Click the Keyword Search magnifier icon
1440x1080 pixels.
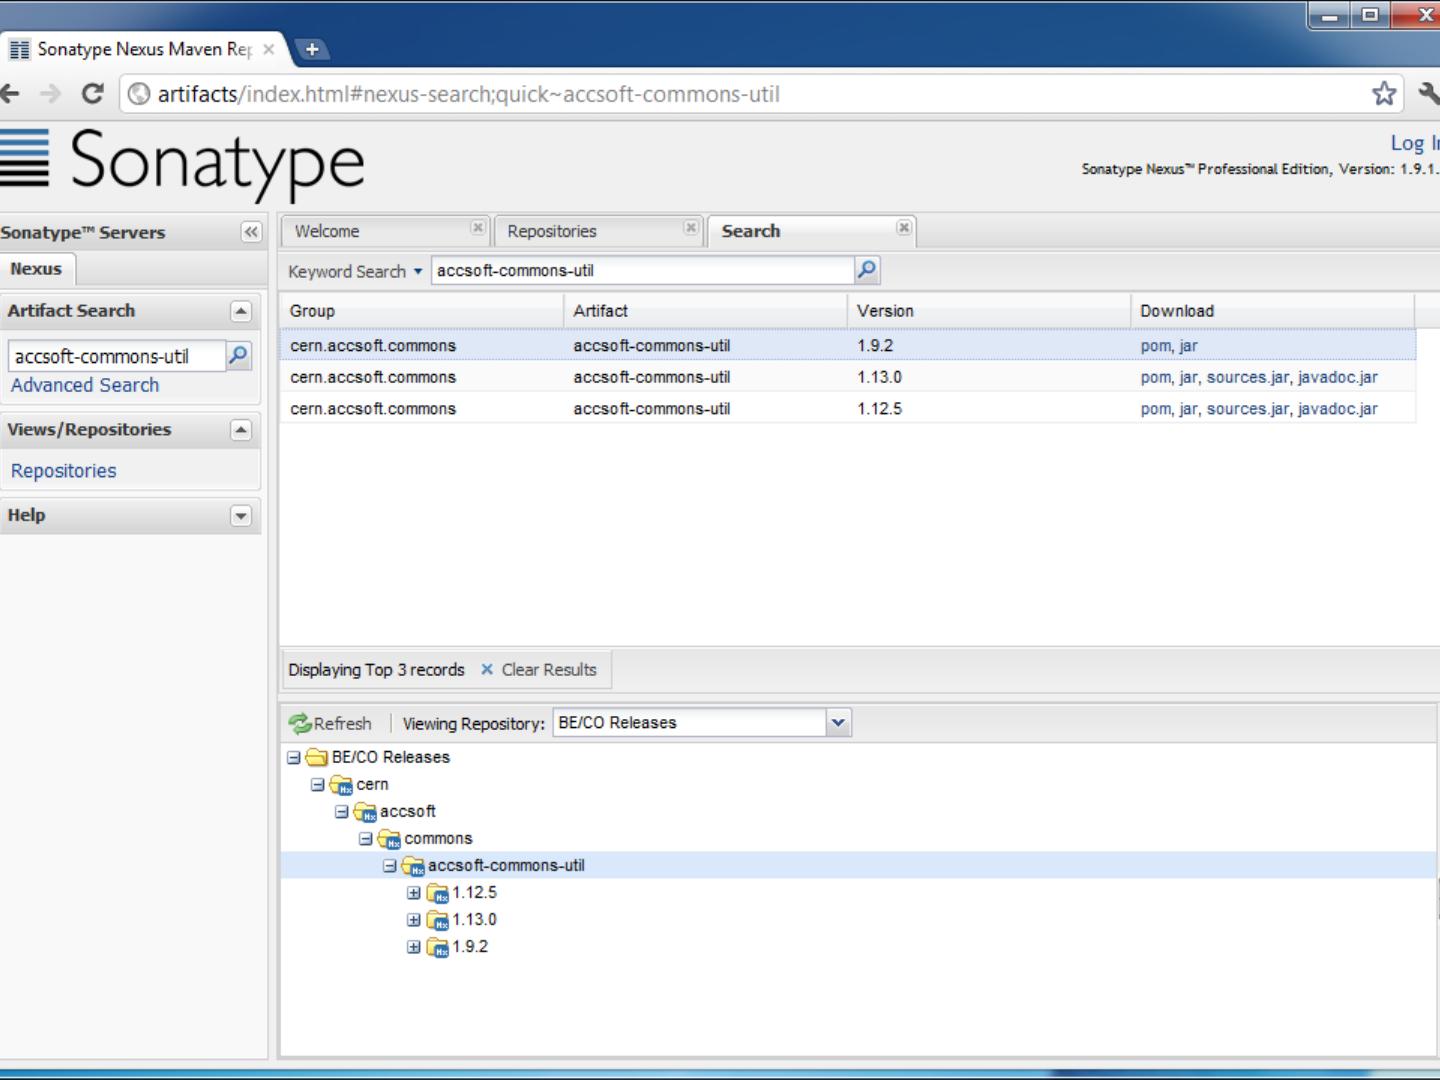coord(867,270)
